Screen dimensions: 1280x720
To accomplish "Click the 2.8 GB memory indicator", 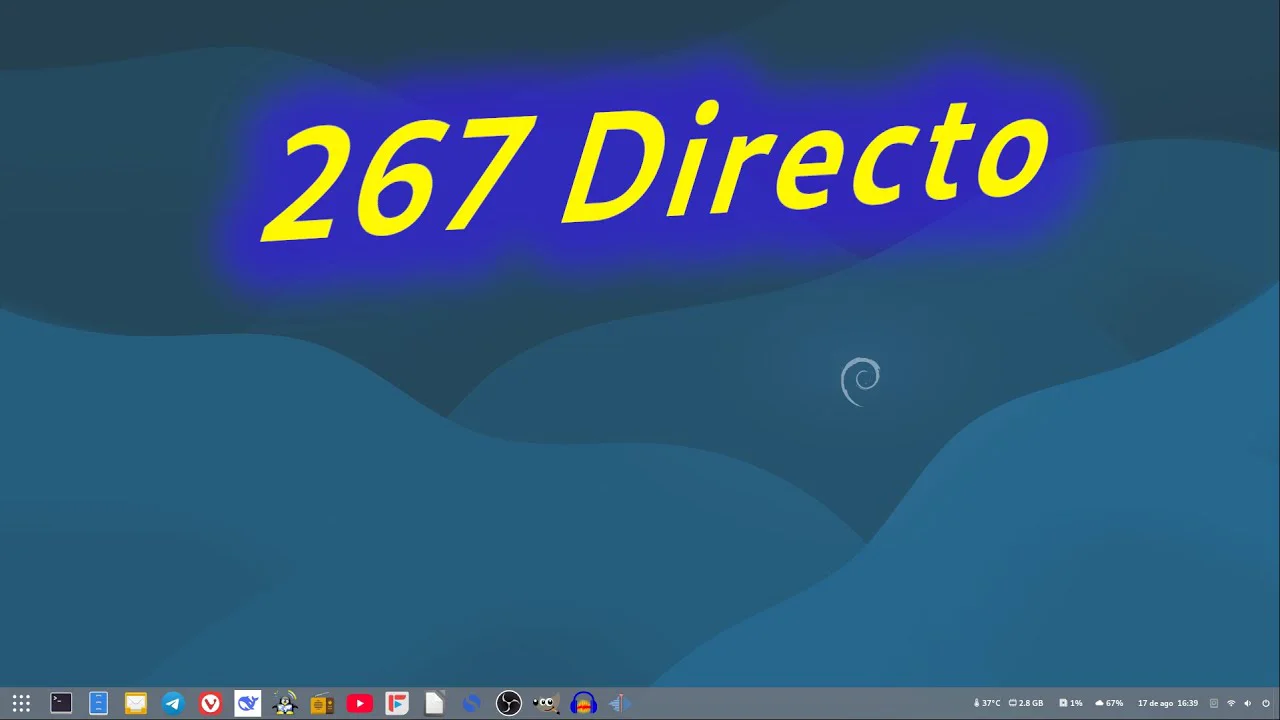I will (x=1026, y=703).
